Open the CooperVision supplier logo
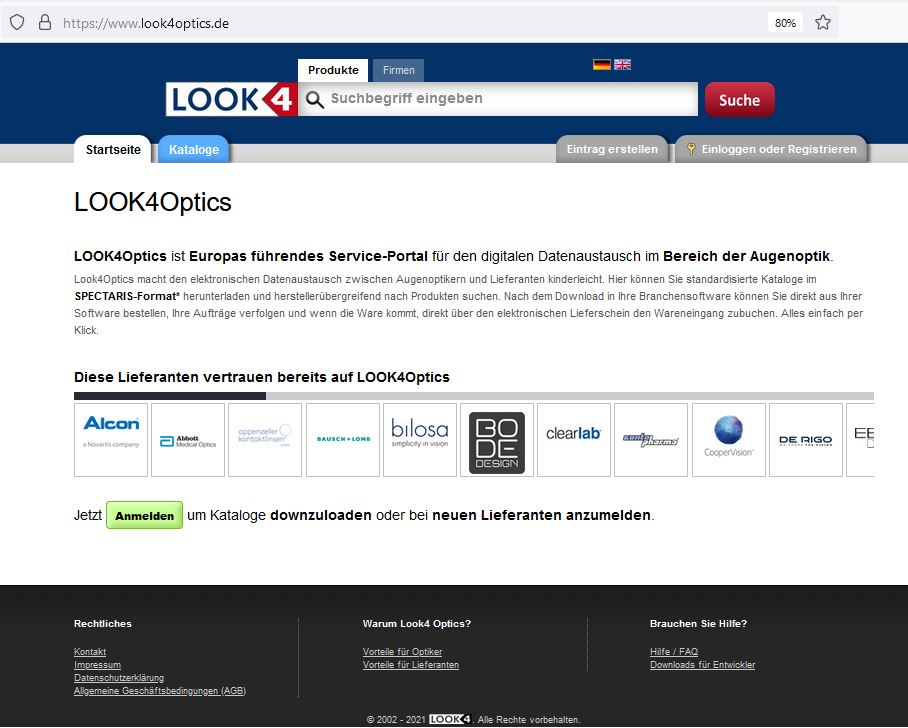 tap(728, 440)
